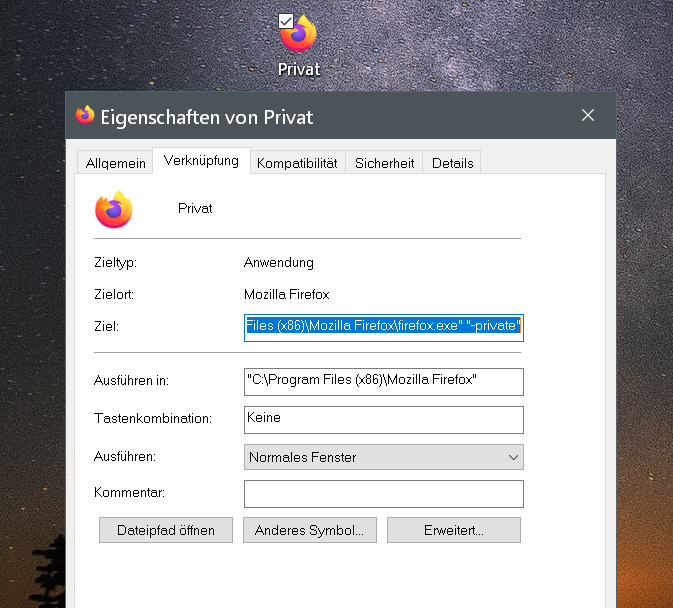
Task: Click the dialog title Eigenschaften von Privat
Action: (207, 117)
